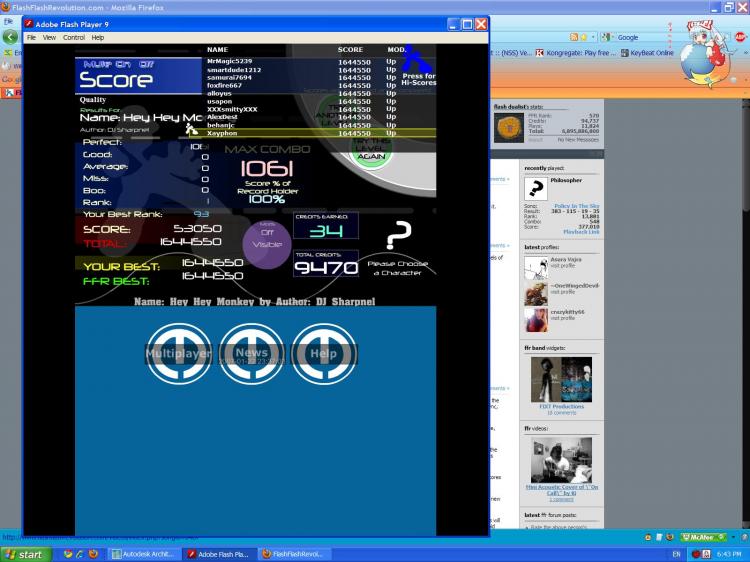Image resolution: width=750 pixels, height=562 pixels.
Task: Switch to Adobe Flash Player taskbar button
Action: pos(220,554)
